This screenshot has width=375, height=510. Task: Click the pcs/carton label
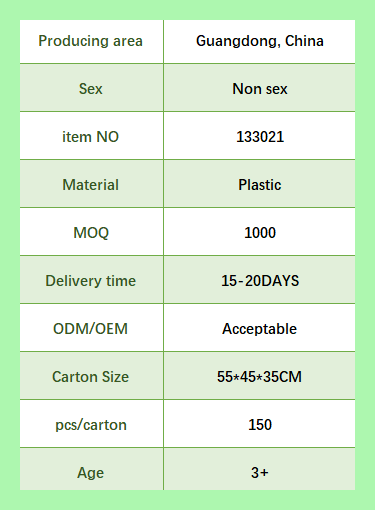pos(91,425)
